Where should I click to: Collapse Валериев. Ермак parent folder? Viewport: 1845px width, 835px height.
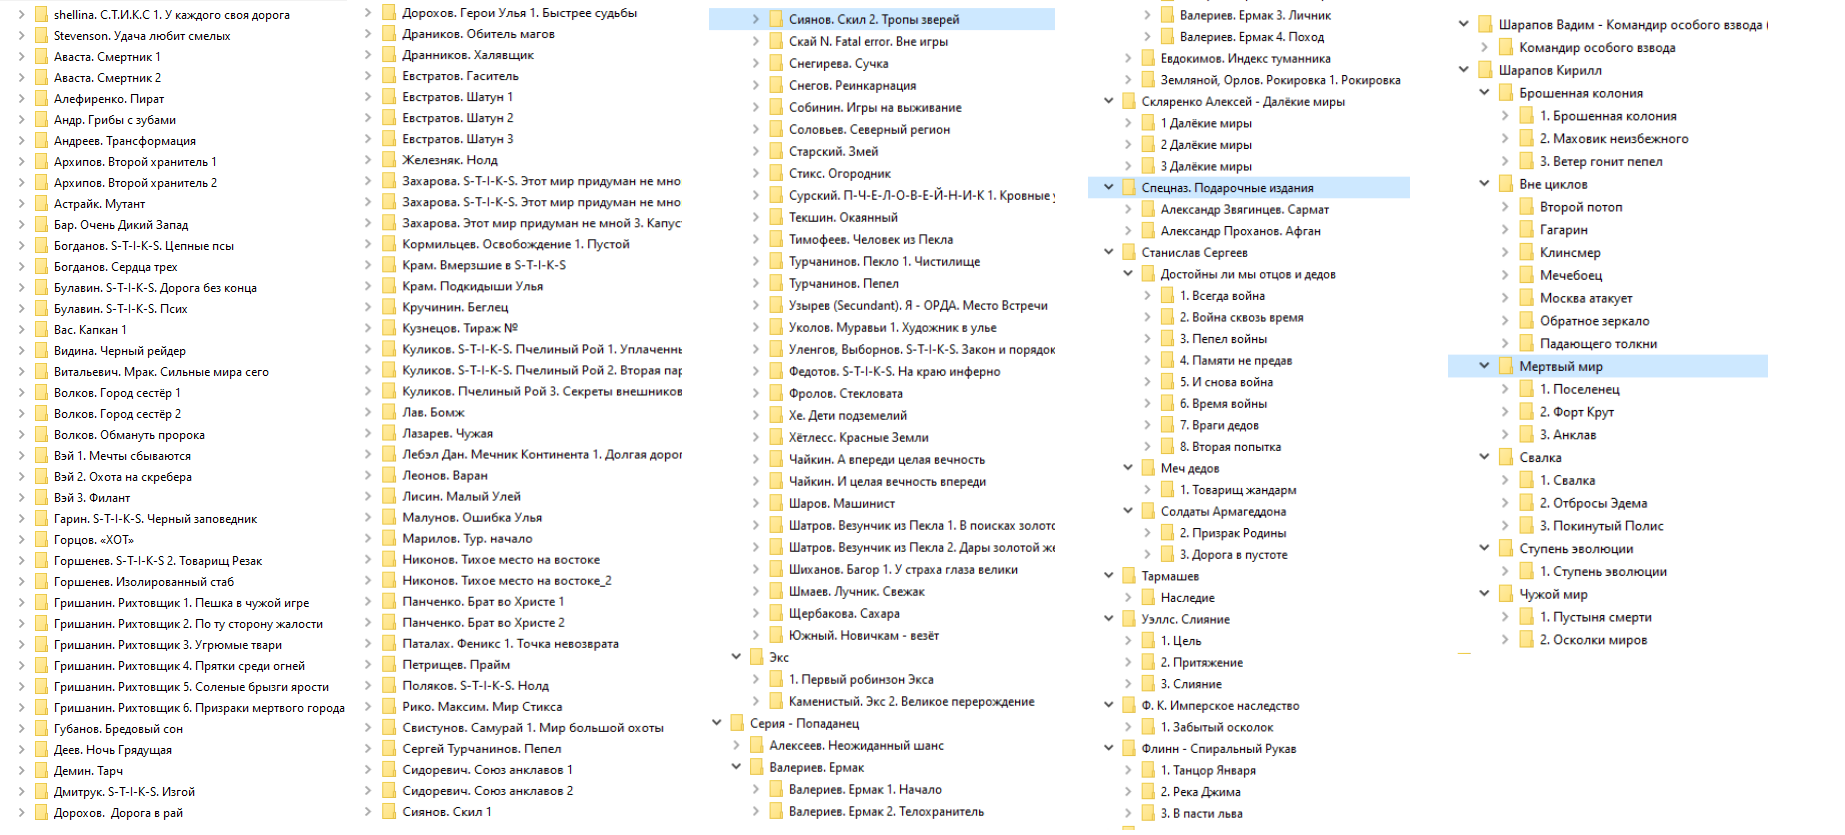(x=736, y=767)
